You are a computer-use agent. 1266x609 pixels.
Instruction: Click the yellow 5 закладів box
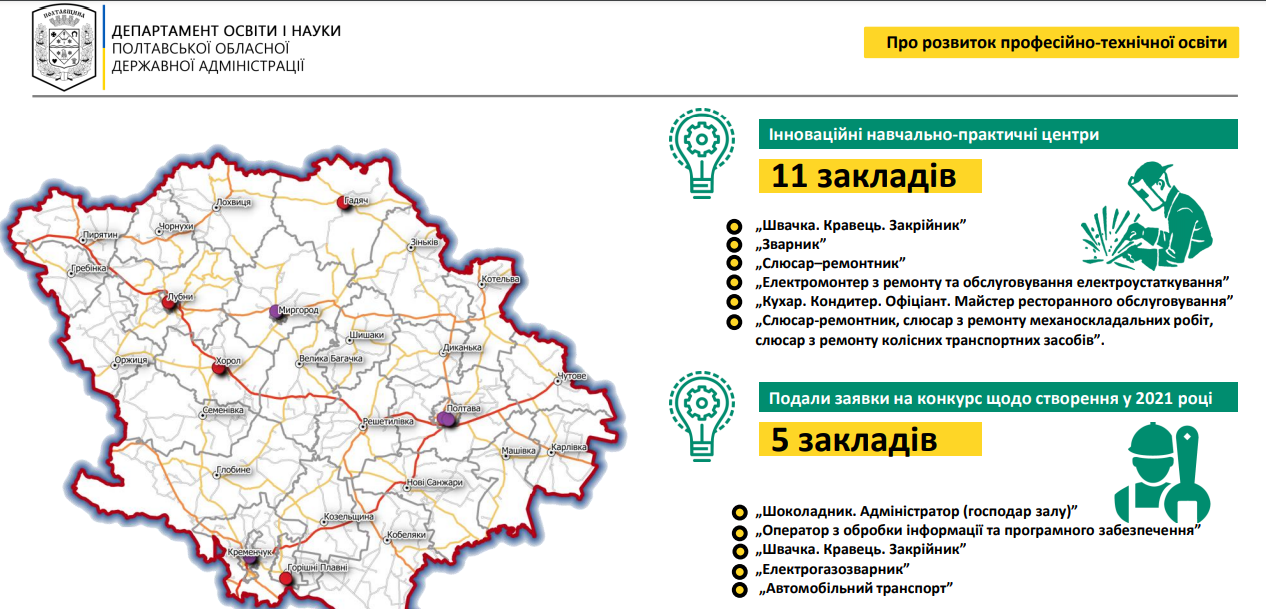(x=869, y=439)
